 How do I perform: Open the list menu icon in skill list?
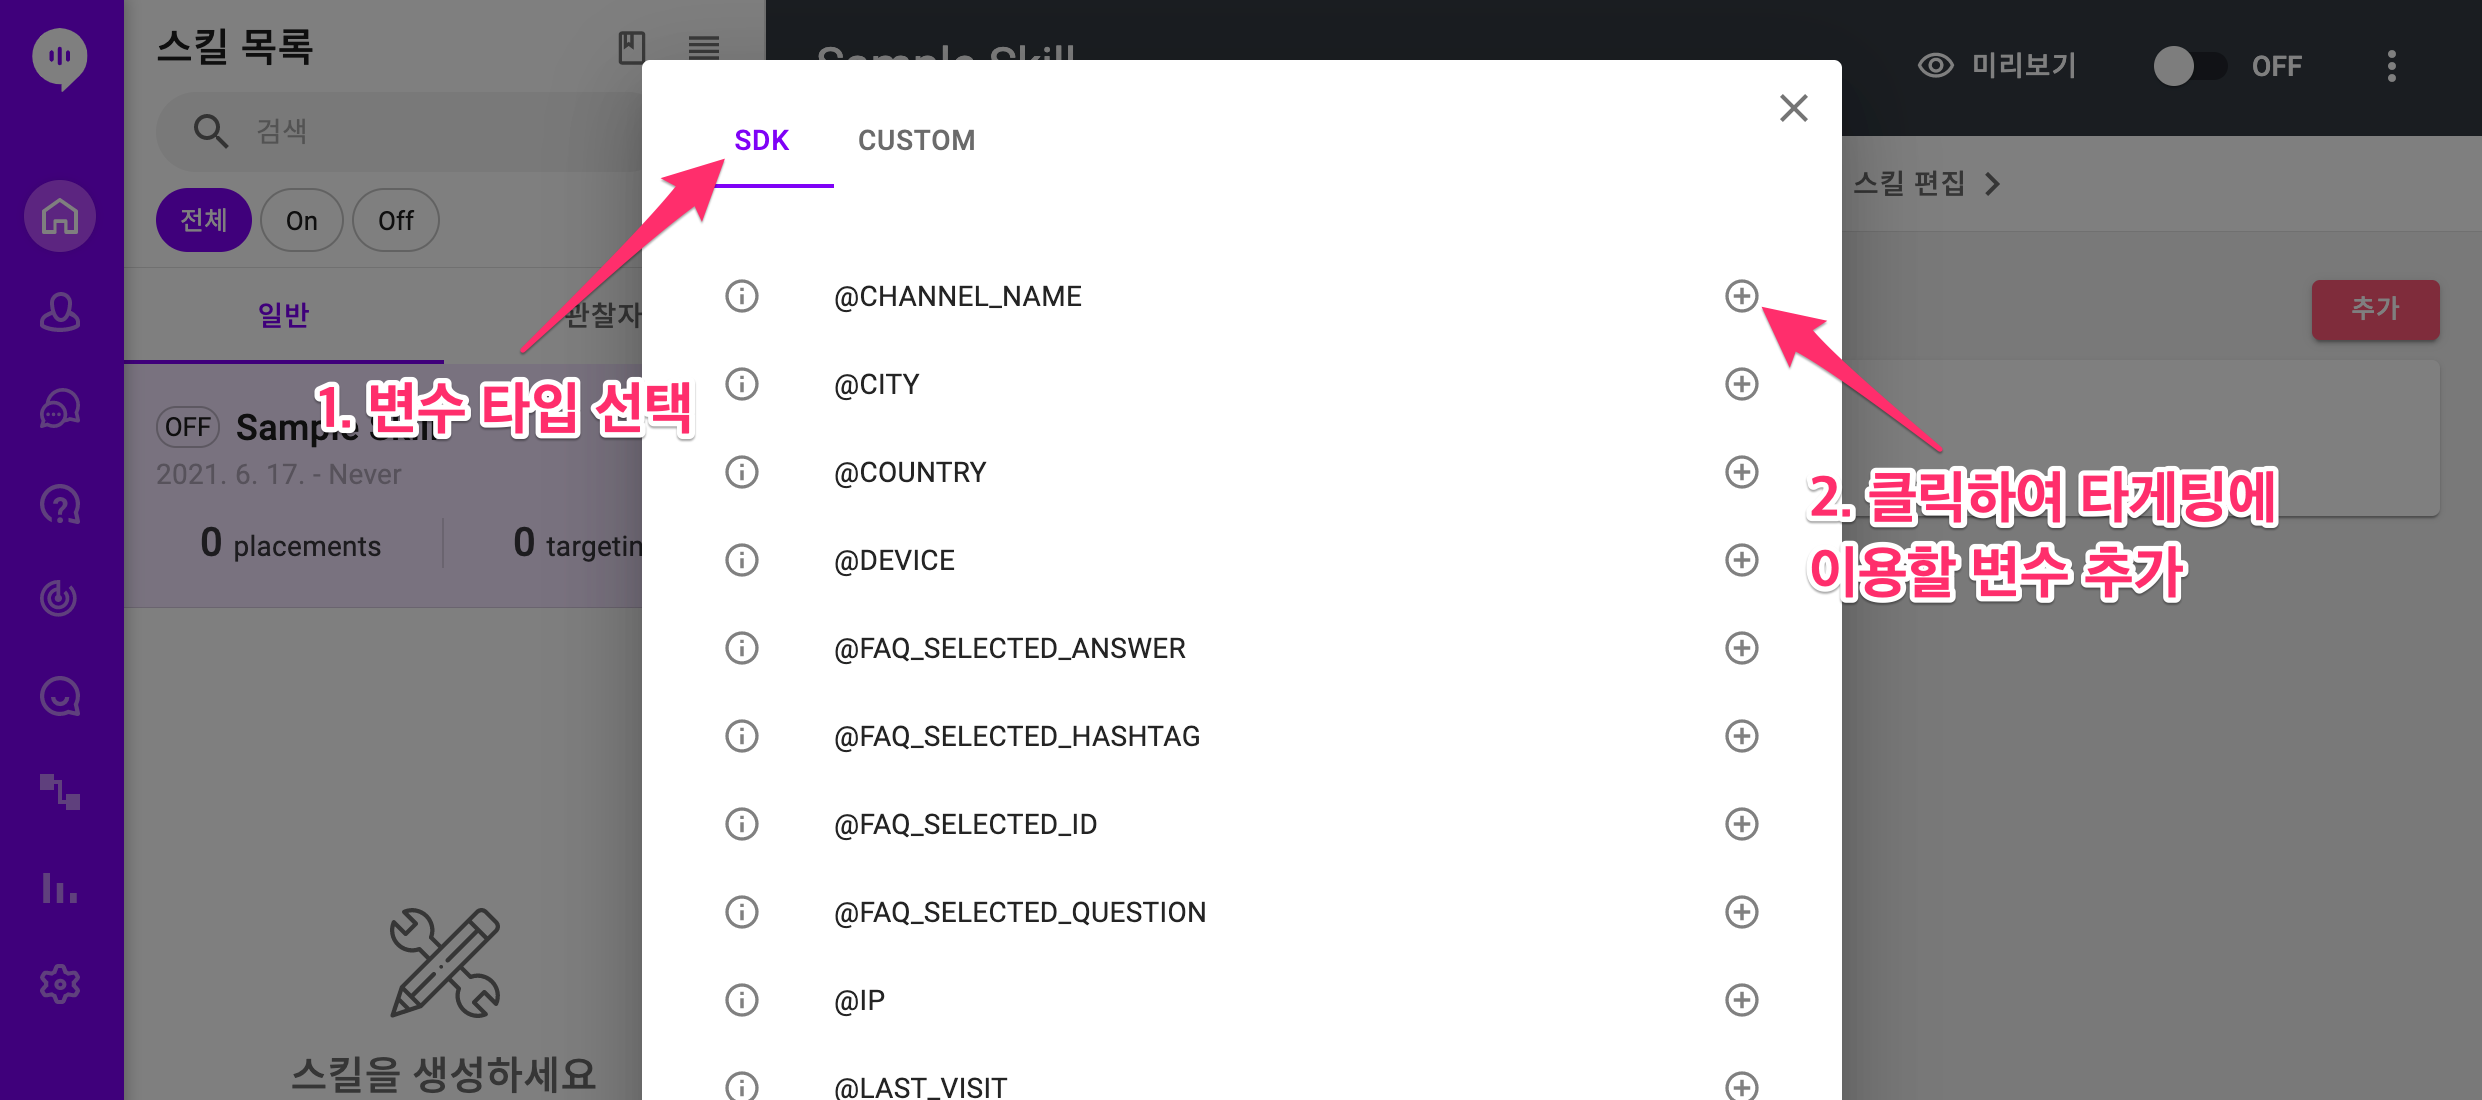pyautogui.click(x=704, y=47)
